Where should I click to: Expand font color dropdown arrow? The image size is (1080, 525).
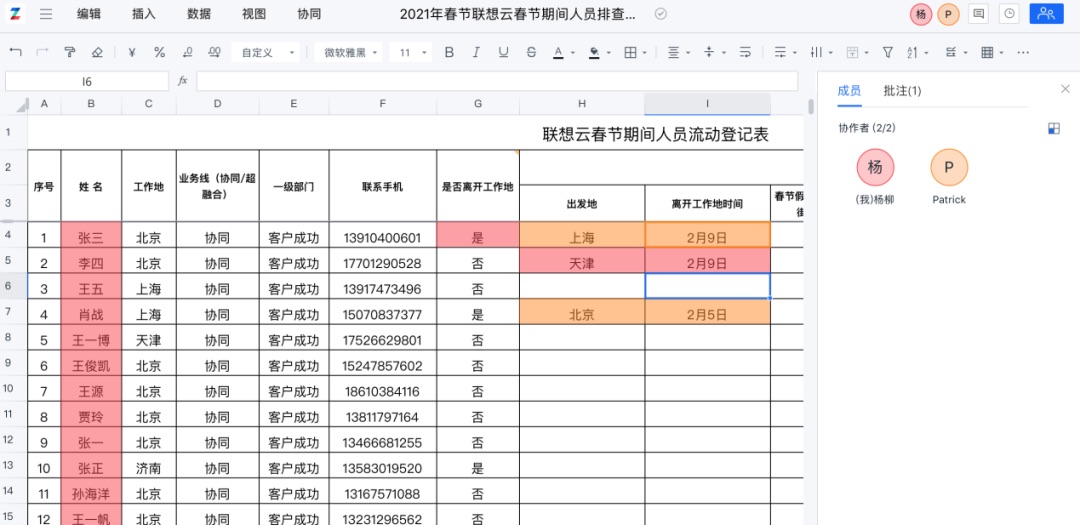(x=573, y=53)
